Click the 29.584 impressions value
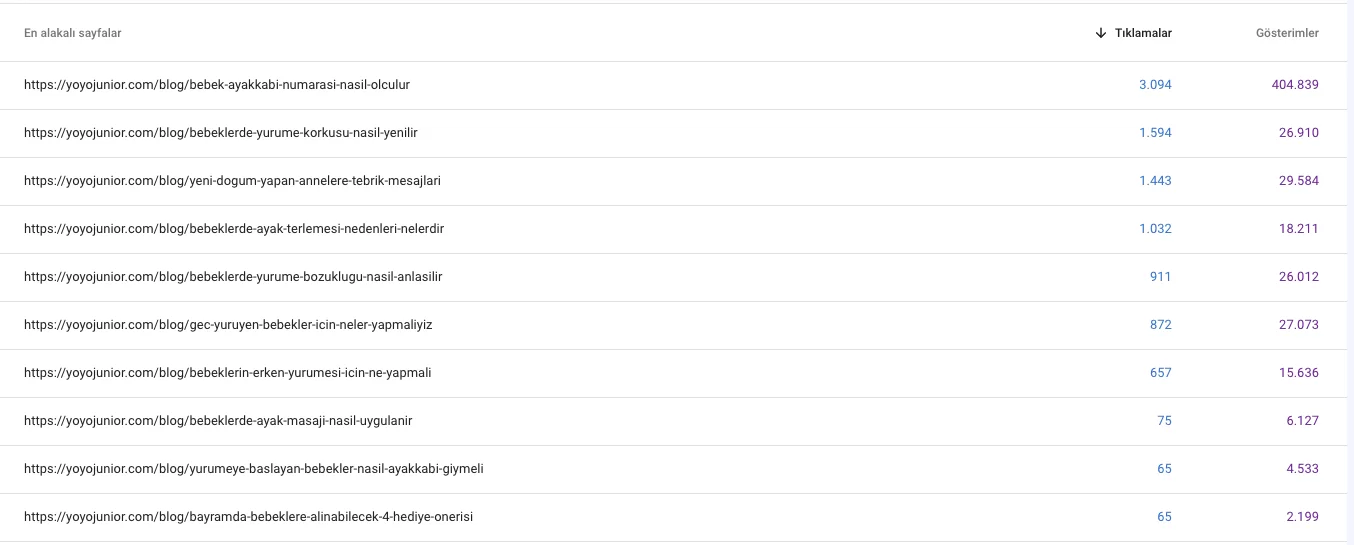Image resolution: width=1354 pixels, height=545 pixels. [x=1299, y=181]
